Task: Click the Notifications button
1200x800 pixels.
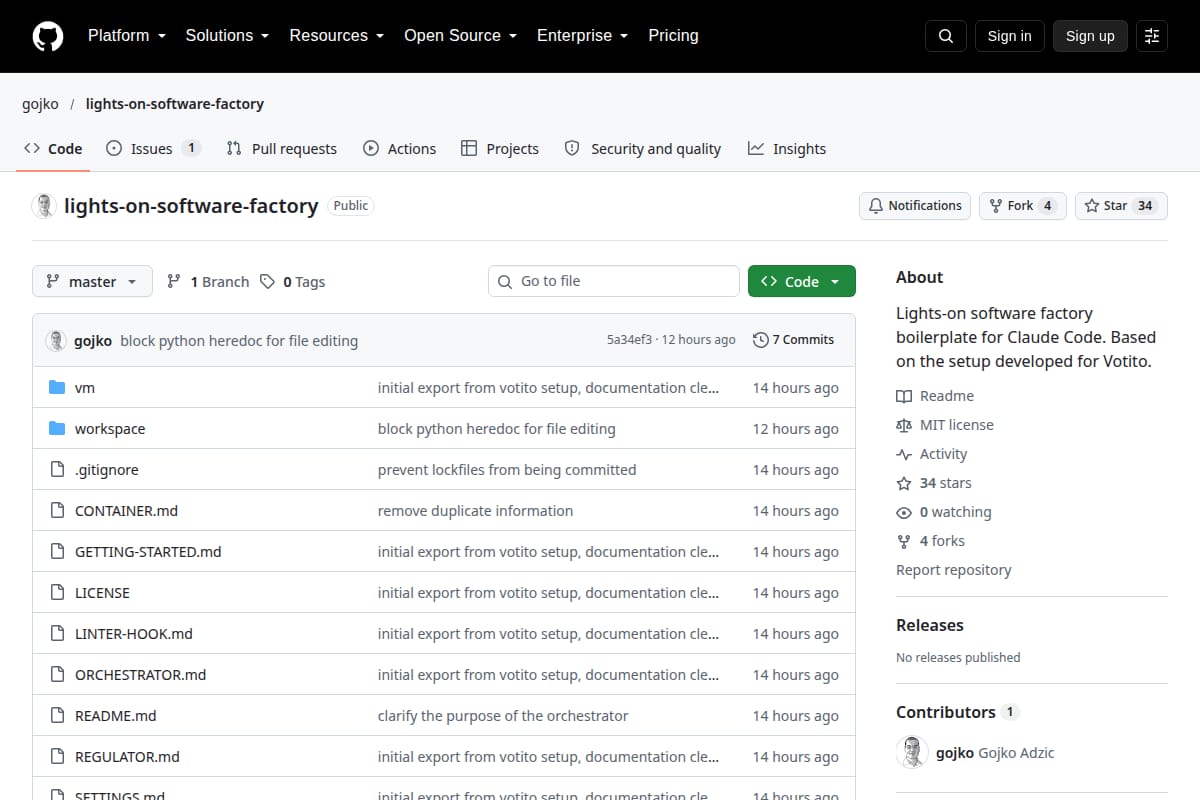Action: tap(915, 206)
